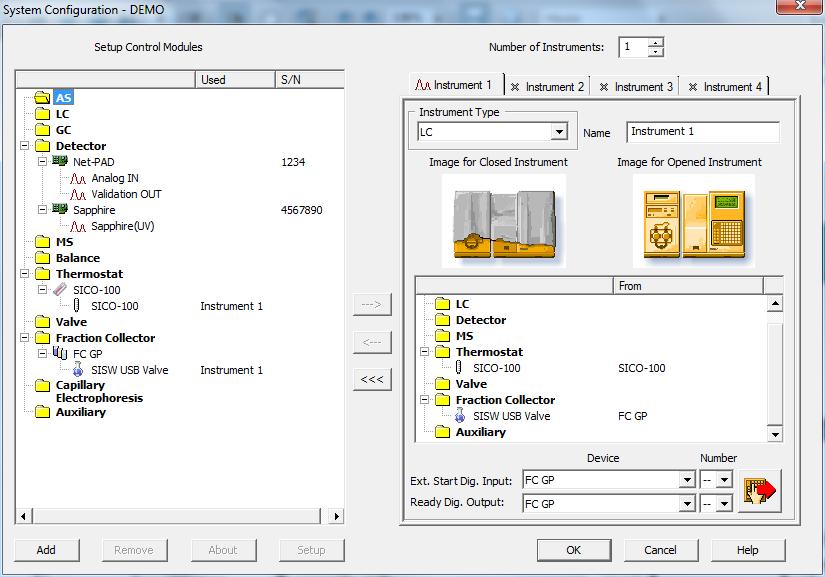Click the From column header
Screen dimensions: 825x577
[688, 286]
